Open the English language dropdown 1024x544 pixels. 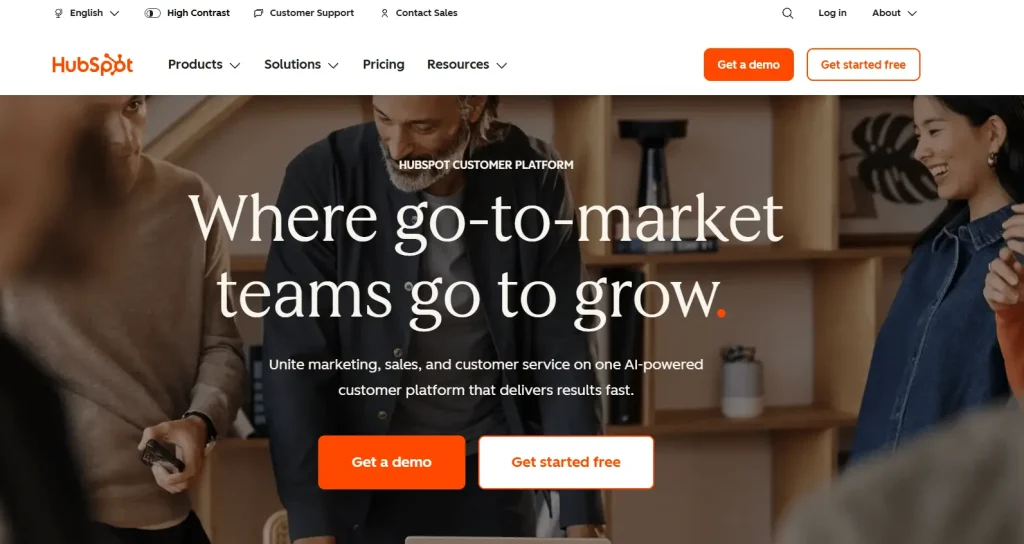(87, 13)
